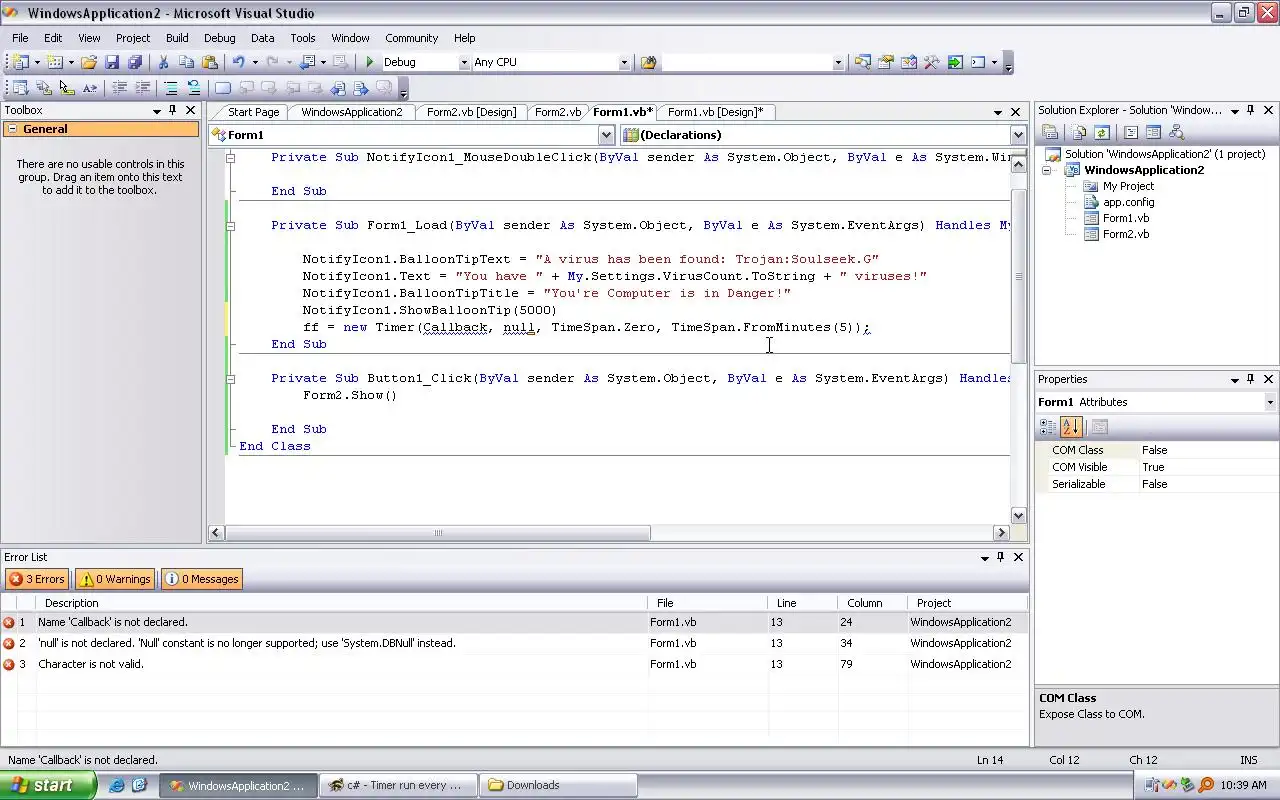Click Display an Object Member List icon

(19, 88)
